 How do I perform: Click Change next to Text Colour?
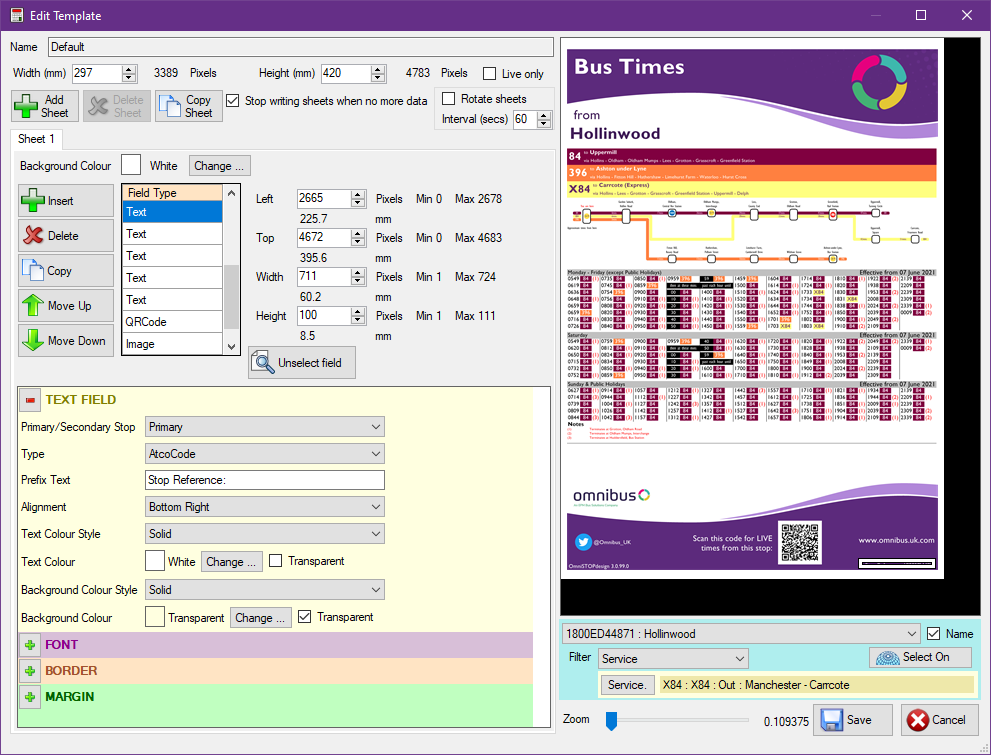[x=232, y=562]
